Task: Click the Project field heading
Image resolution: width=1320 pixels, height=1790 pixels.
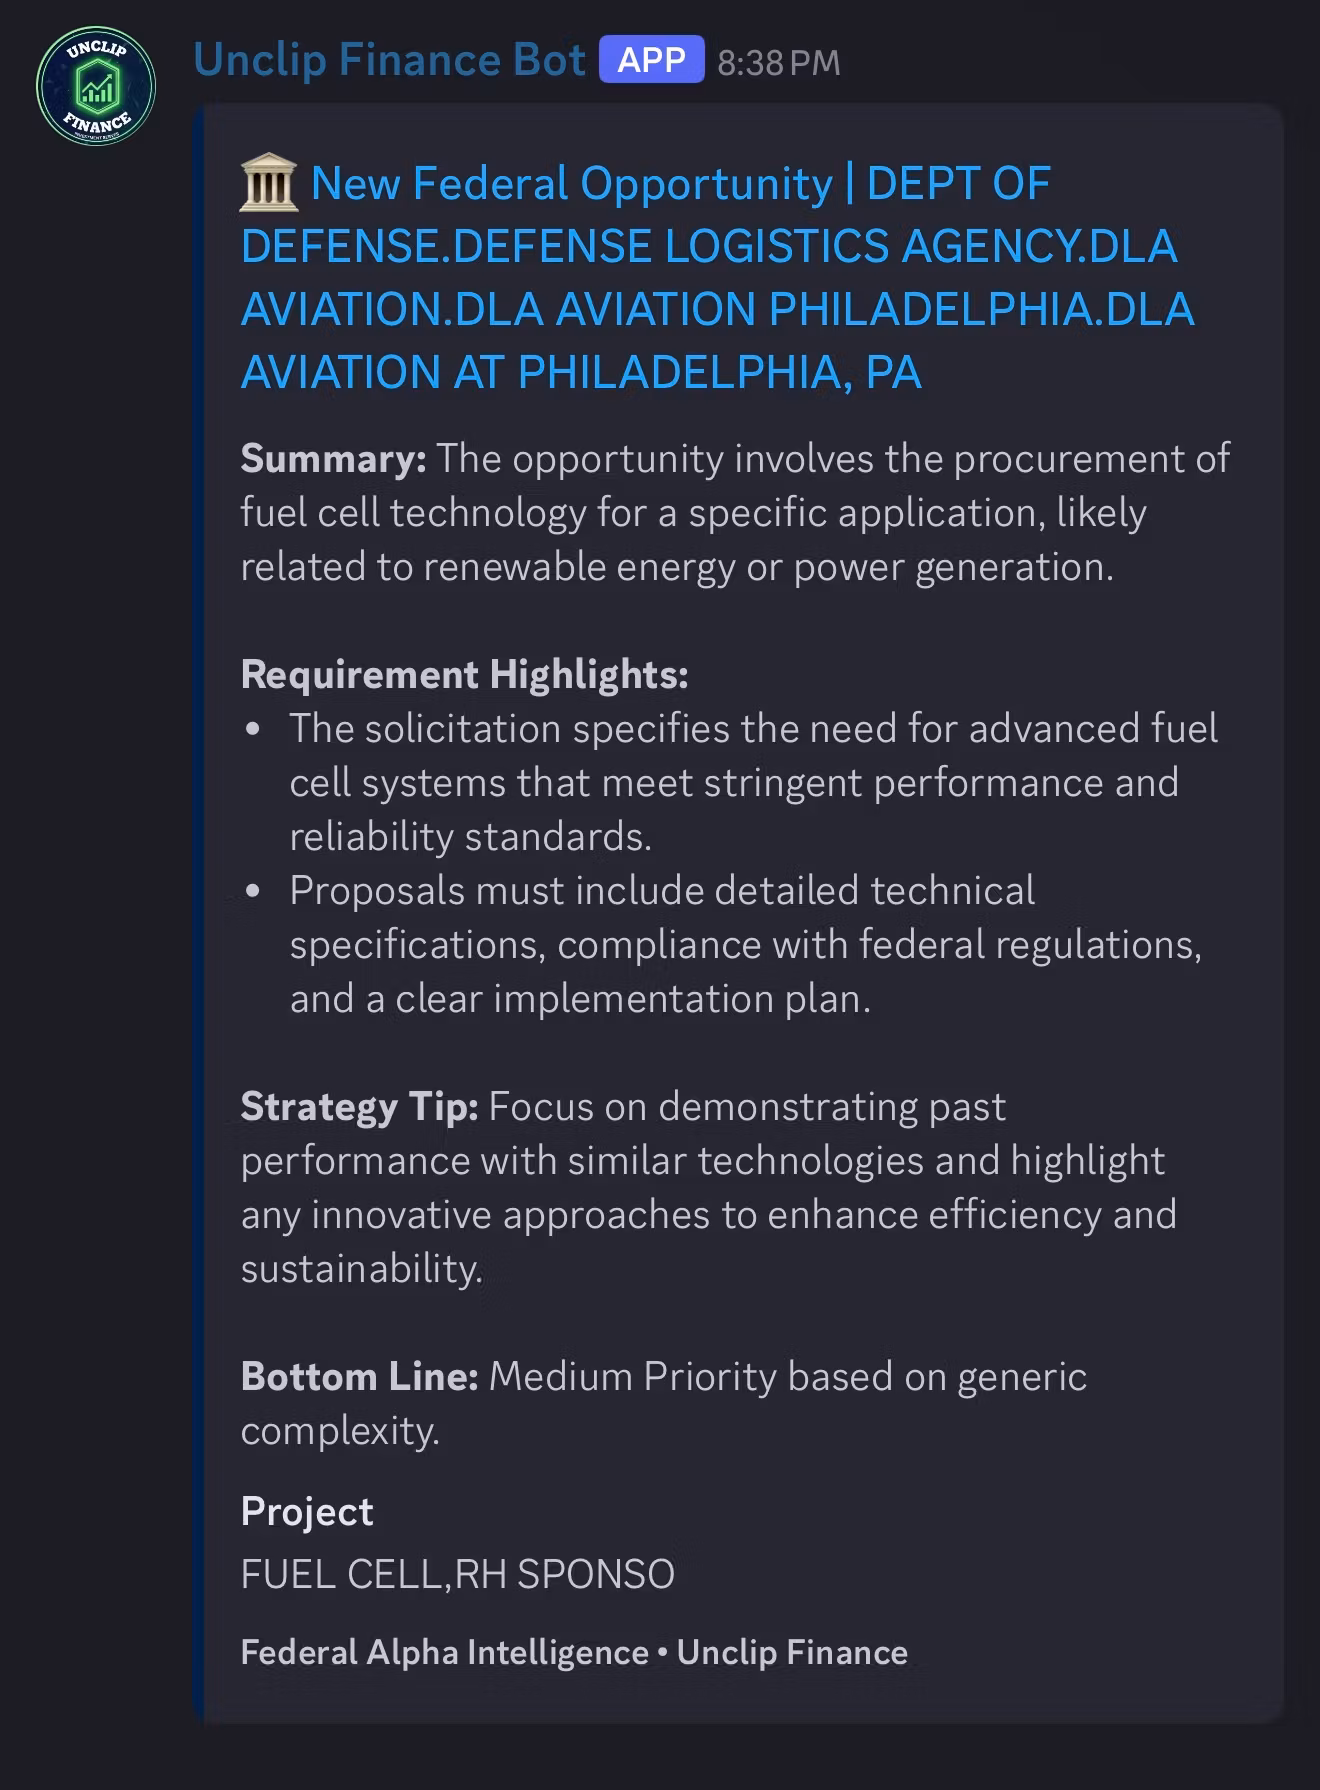Action: [307, 1512]
